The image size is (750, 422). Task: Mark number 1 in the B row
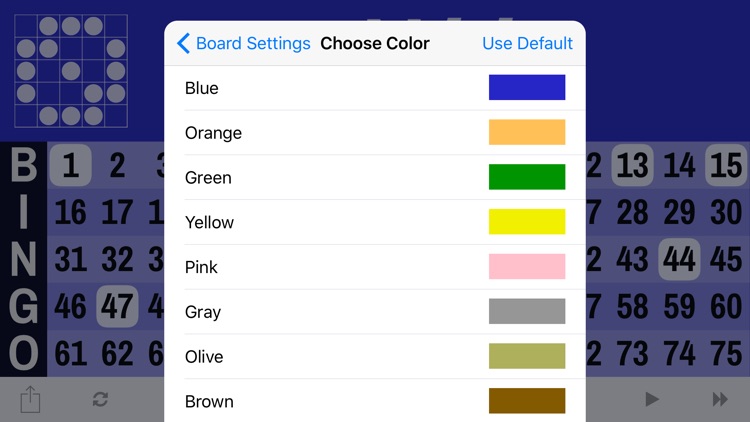pyautogui.click(x=71, y=165)
